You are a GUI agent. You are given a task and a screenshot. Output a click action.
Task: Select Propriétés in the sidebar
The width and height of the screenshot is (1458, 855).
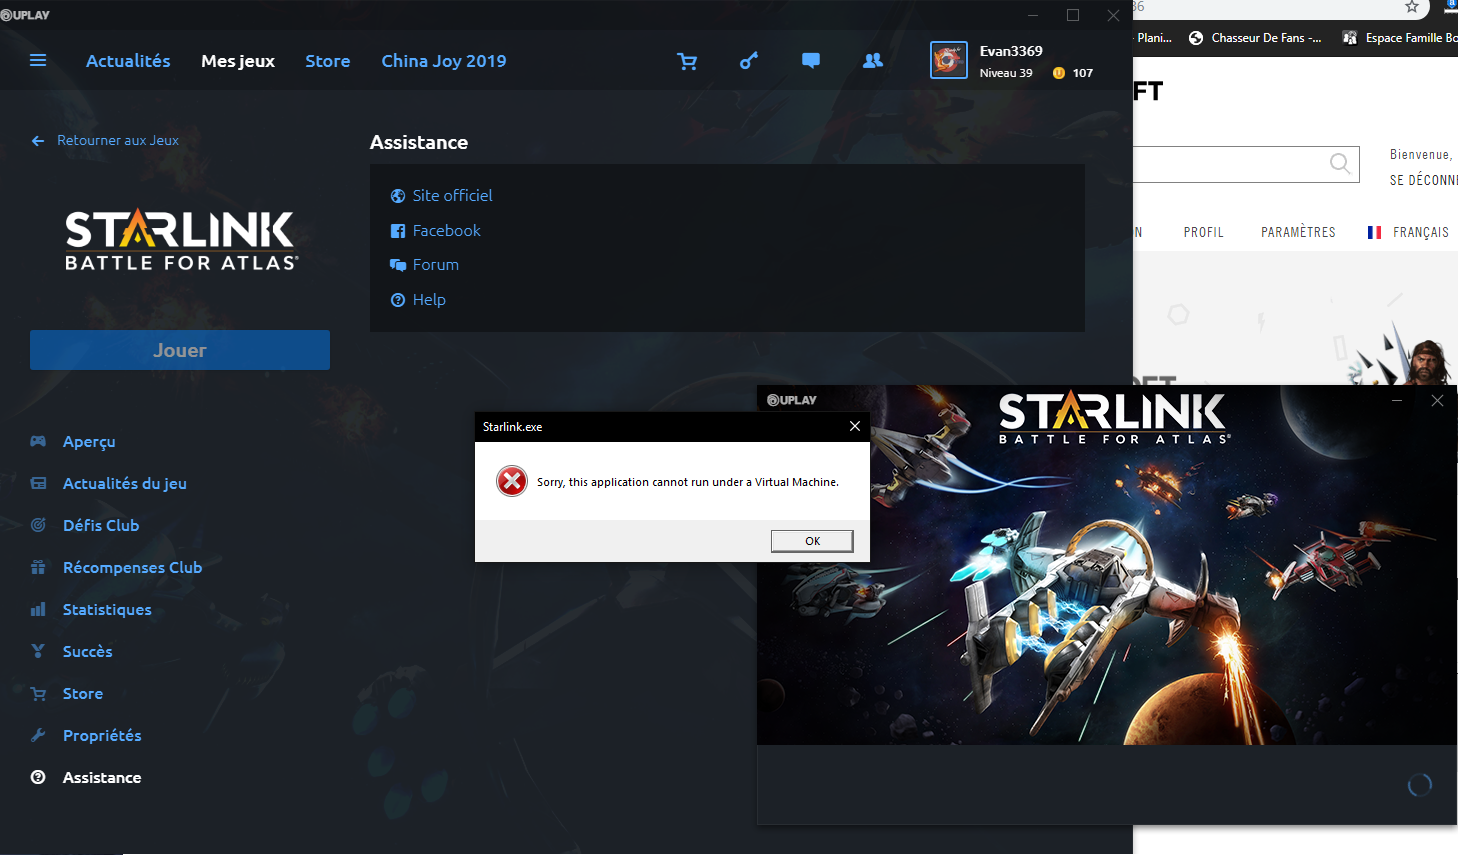(102, 736)
